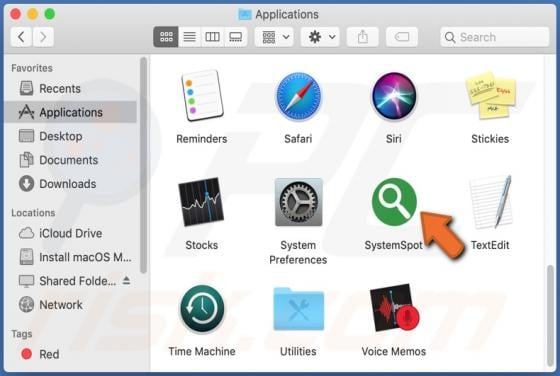Viewport: 560px width, 376px height.
Task: Open Recents in the sidebar
Action: pos(71,88)
